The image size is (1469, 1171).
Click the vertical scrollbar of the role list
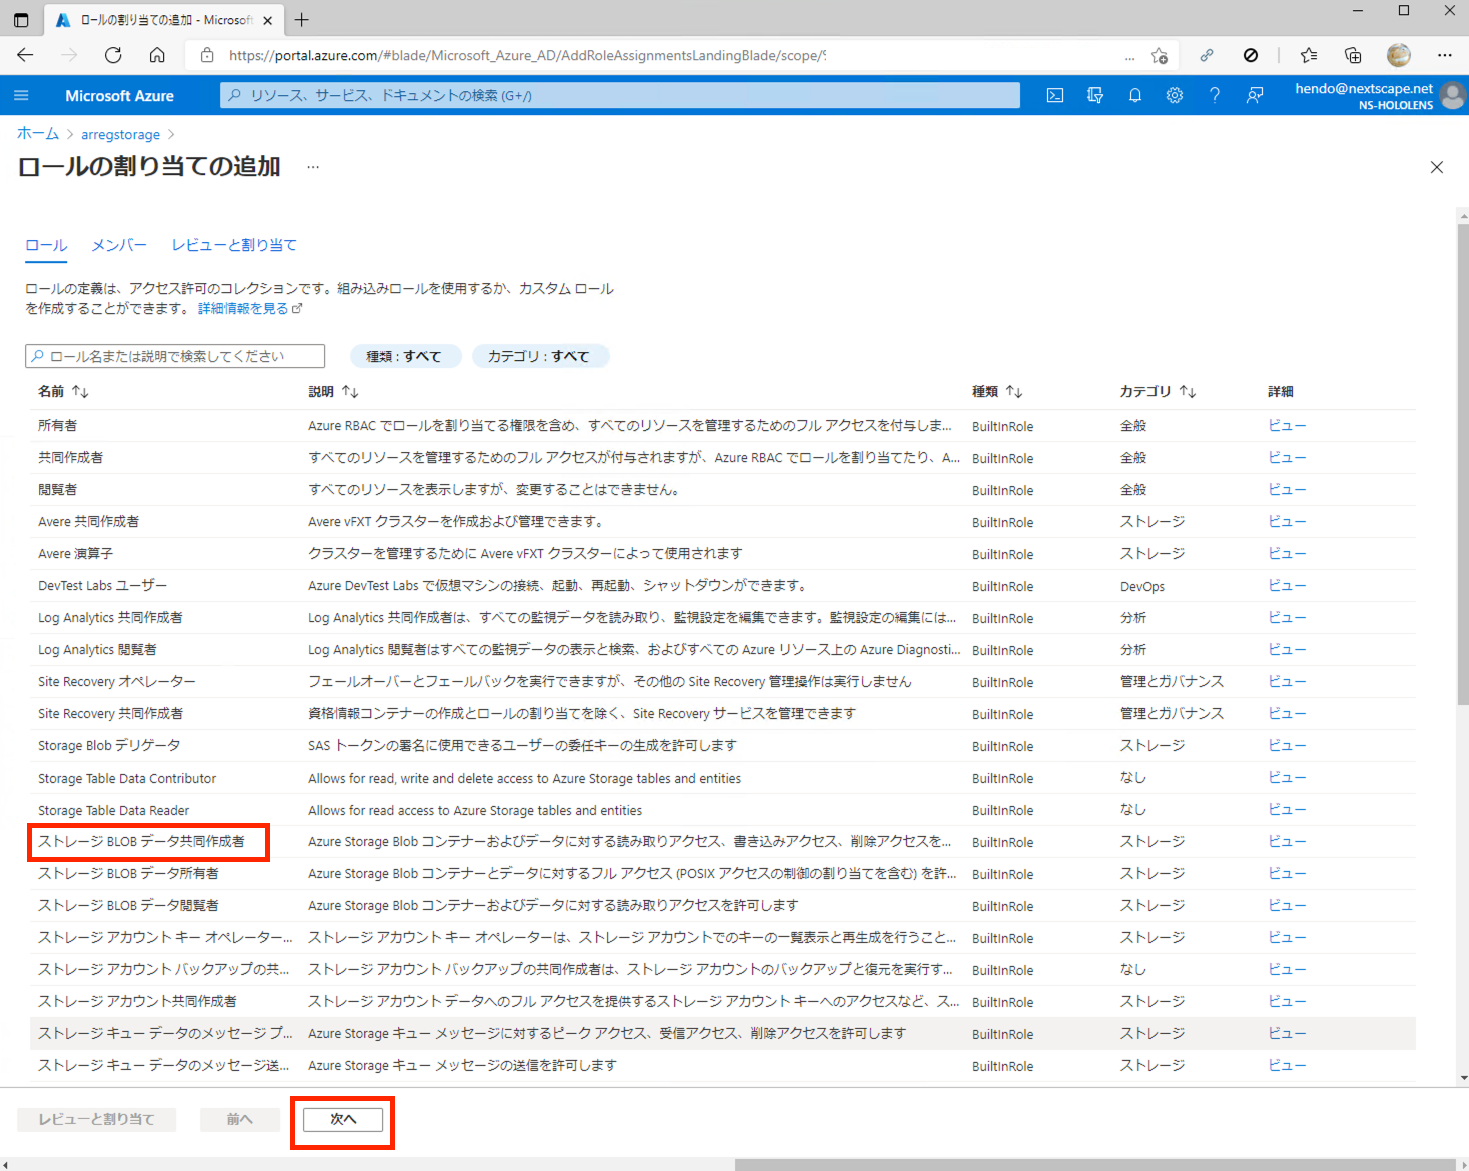[x=1463, y=464]
